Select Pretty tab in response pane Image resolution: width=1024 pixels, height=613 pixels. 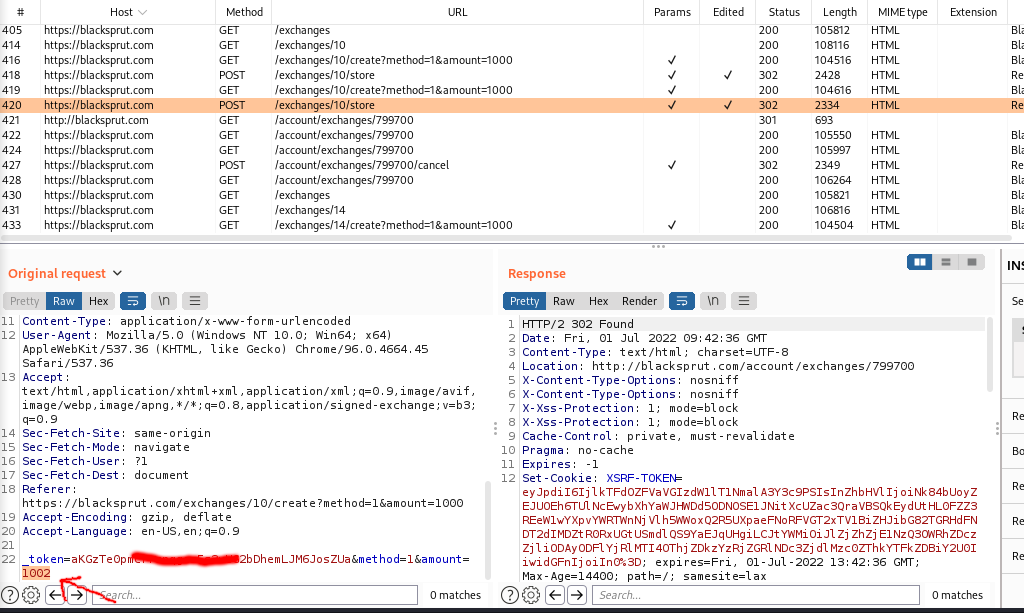point(524,301)
